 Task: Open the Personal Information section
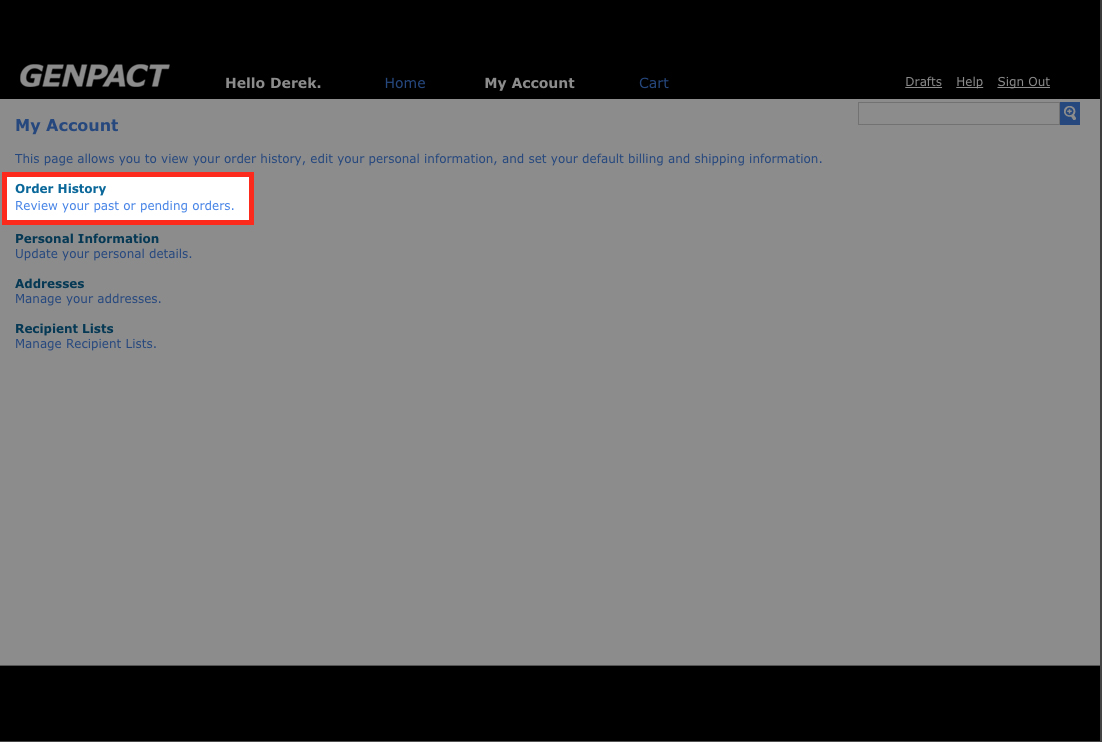[x=87, y=239]
